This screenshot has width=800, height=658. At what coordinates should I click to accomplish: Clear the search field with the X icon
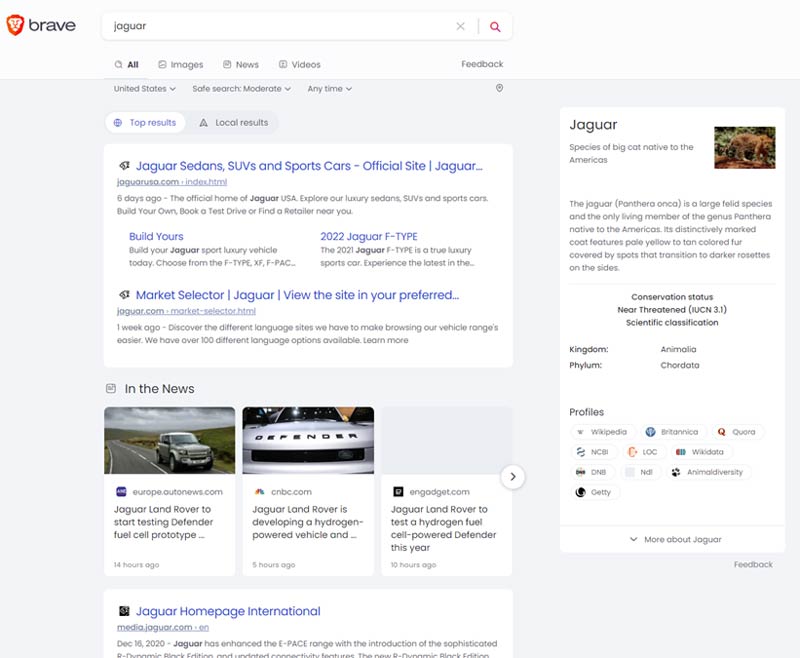(x=460, y=25)
